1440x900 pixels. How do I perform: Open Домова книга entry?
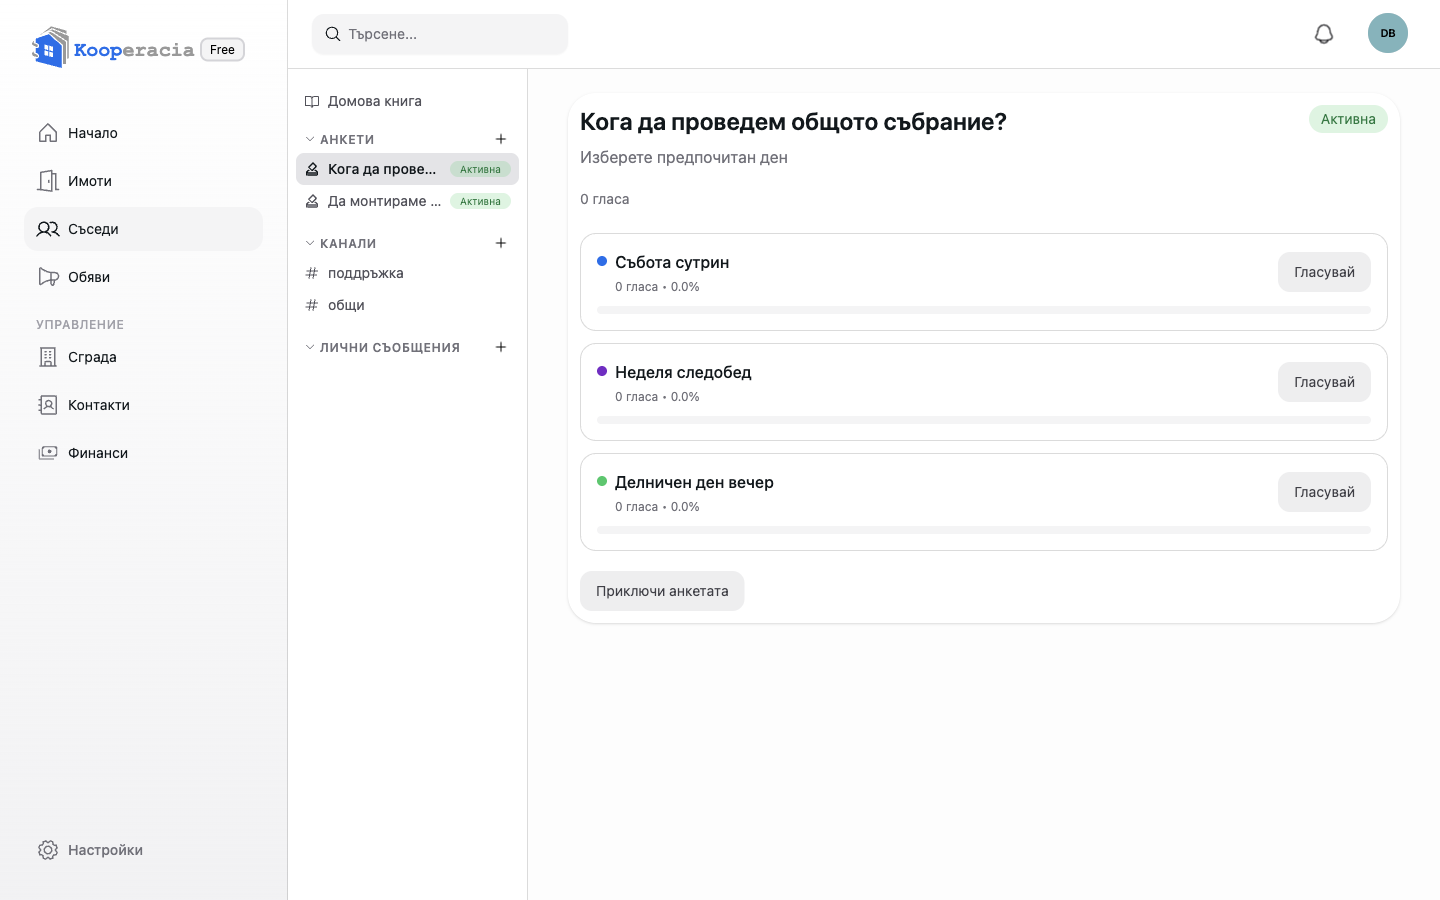407,101
